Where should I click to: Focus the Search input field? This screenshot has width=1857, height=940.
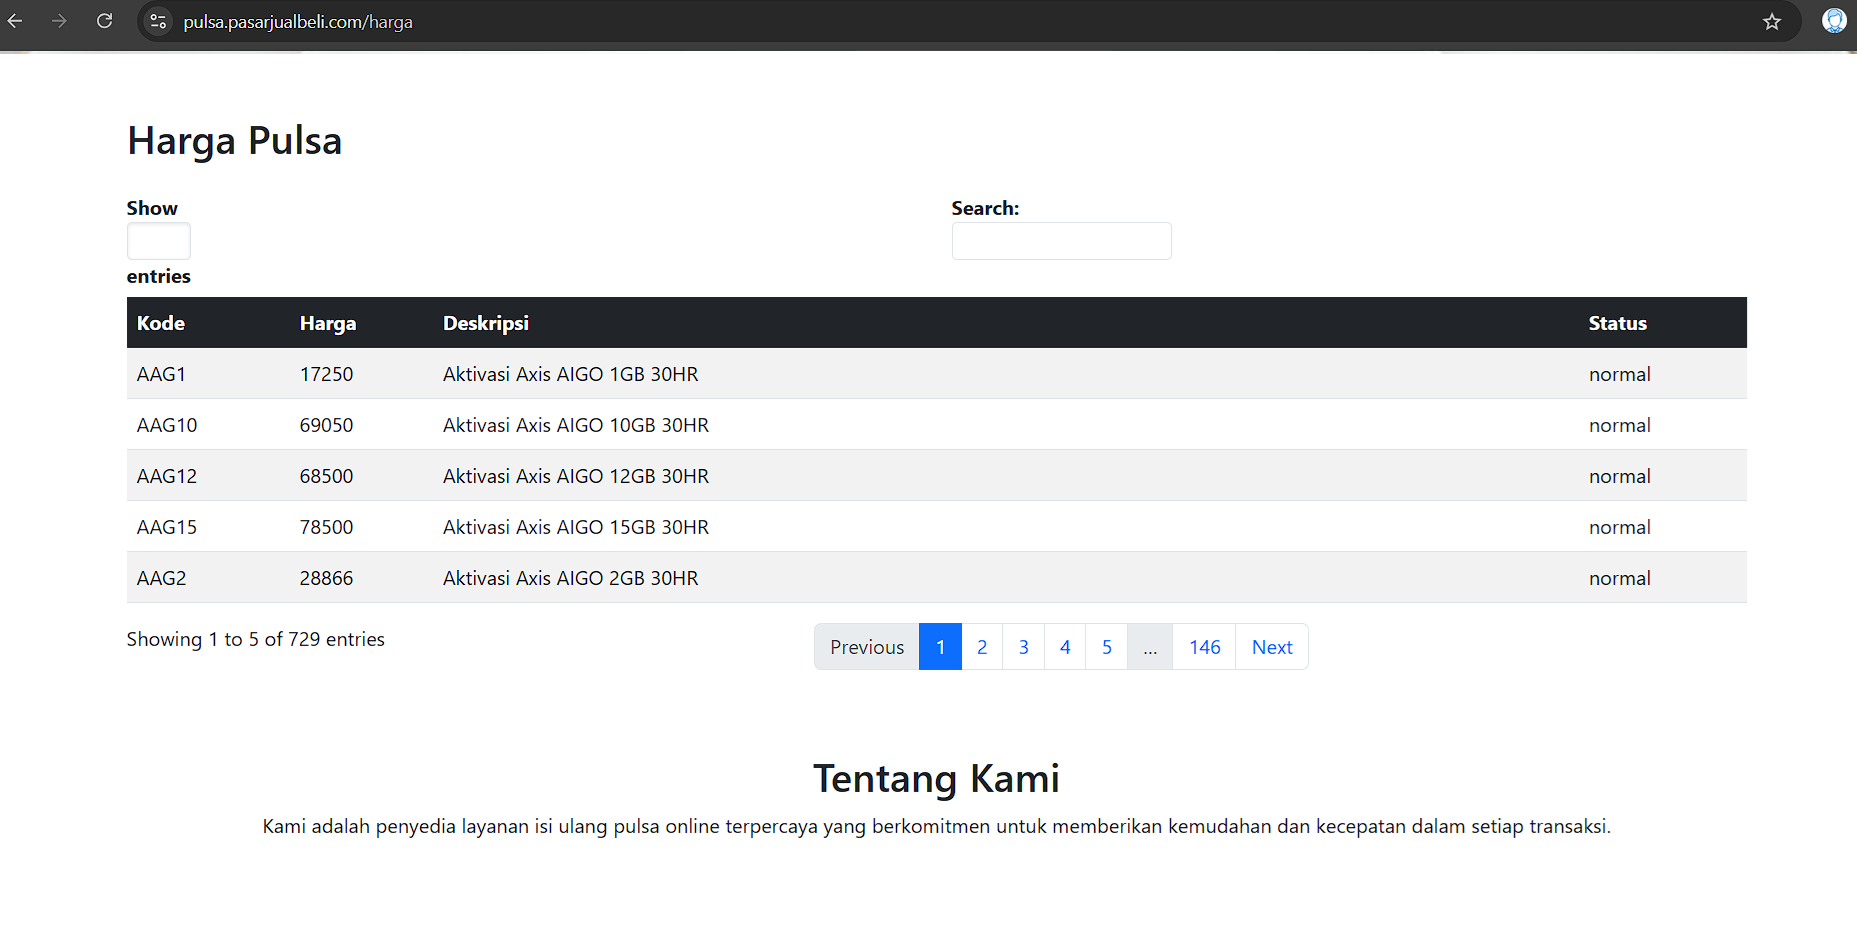(1061, 241)
